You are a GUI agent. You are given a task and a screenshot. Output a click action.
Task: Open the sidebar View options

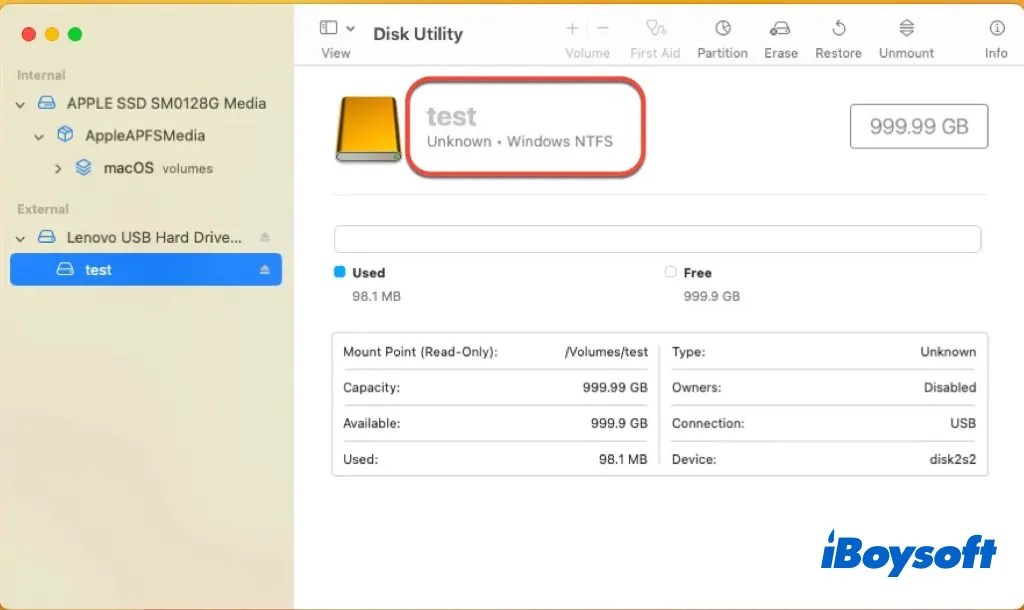328,27
